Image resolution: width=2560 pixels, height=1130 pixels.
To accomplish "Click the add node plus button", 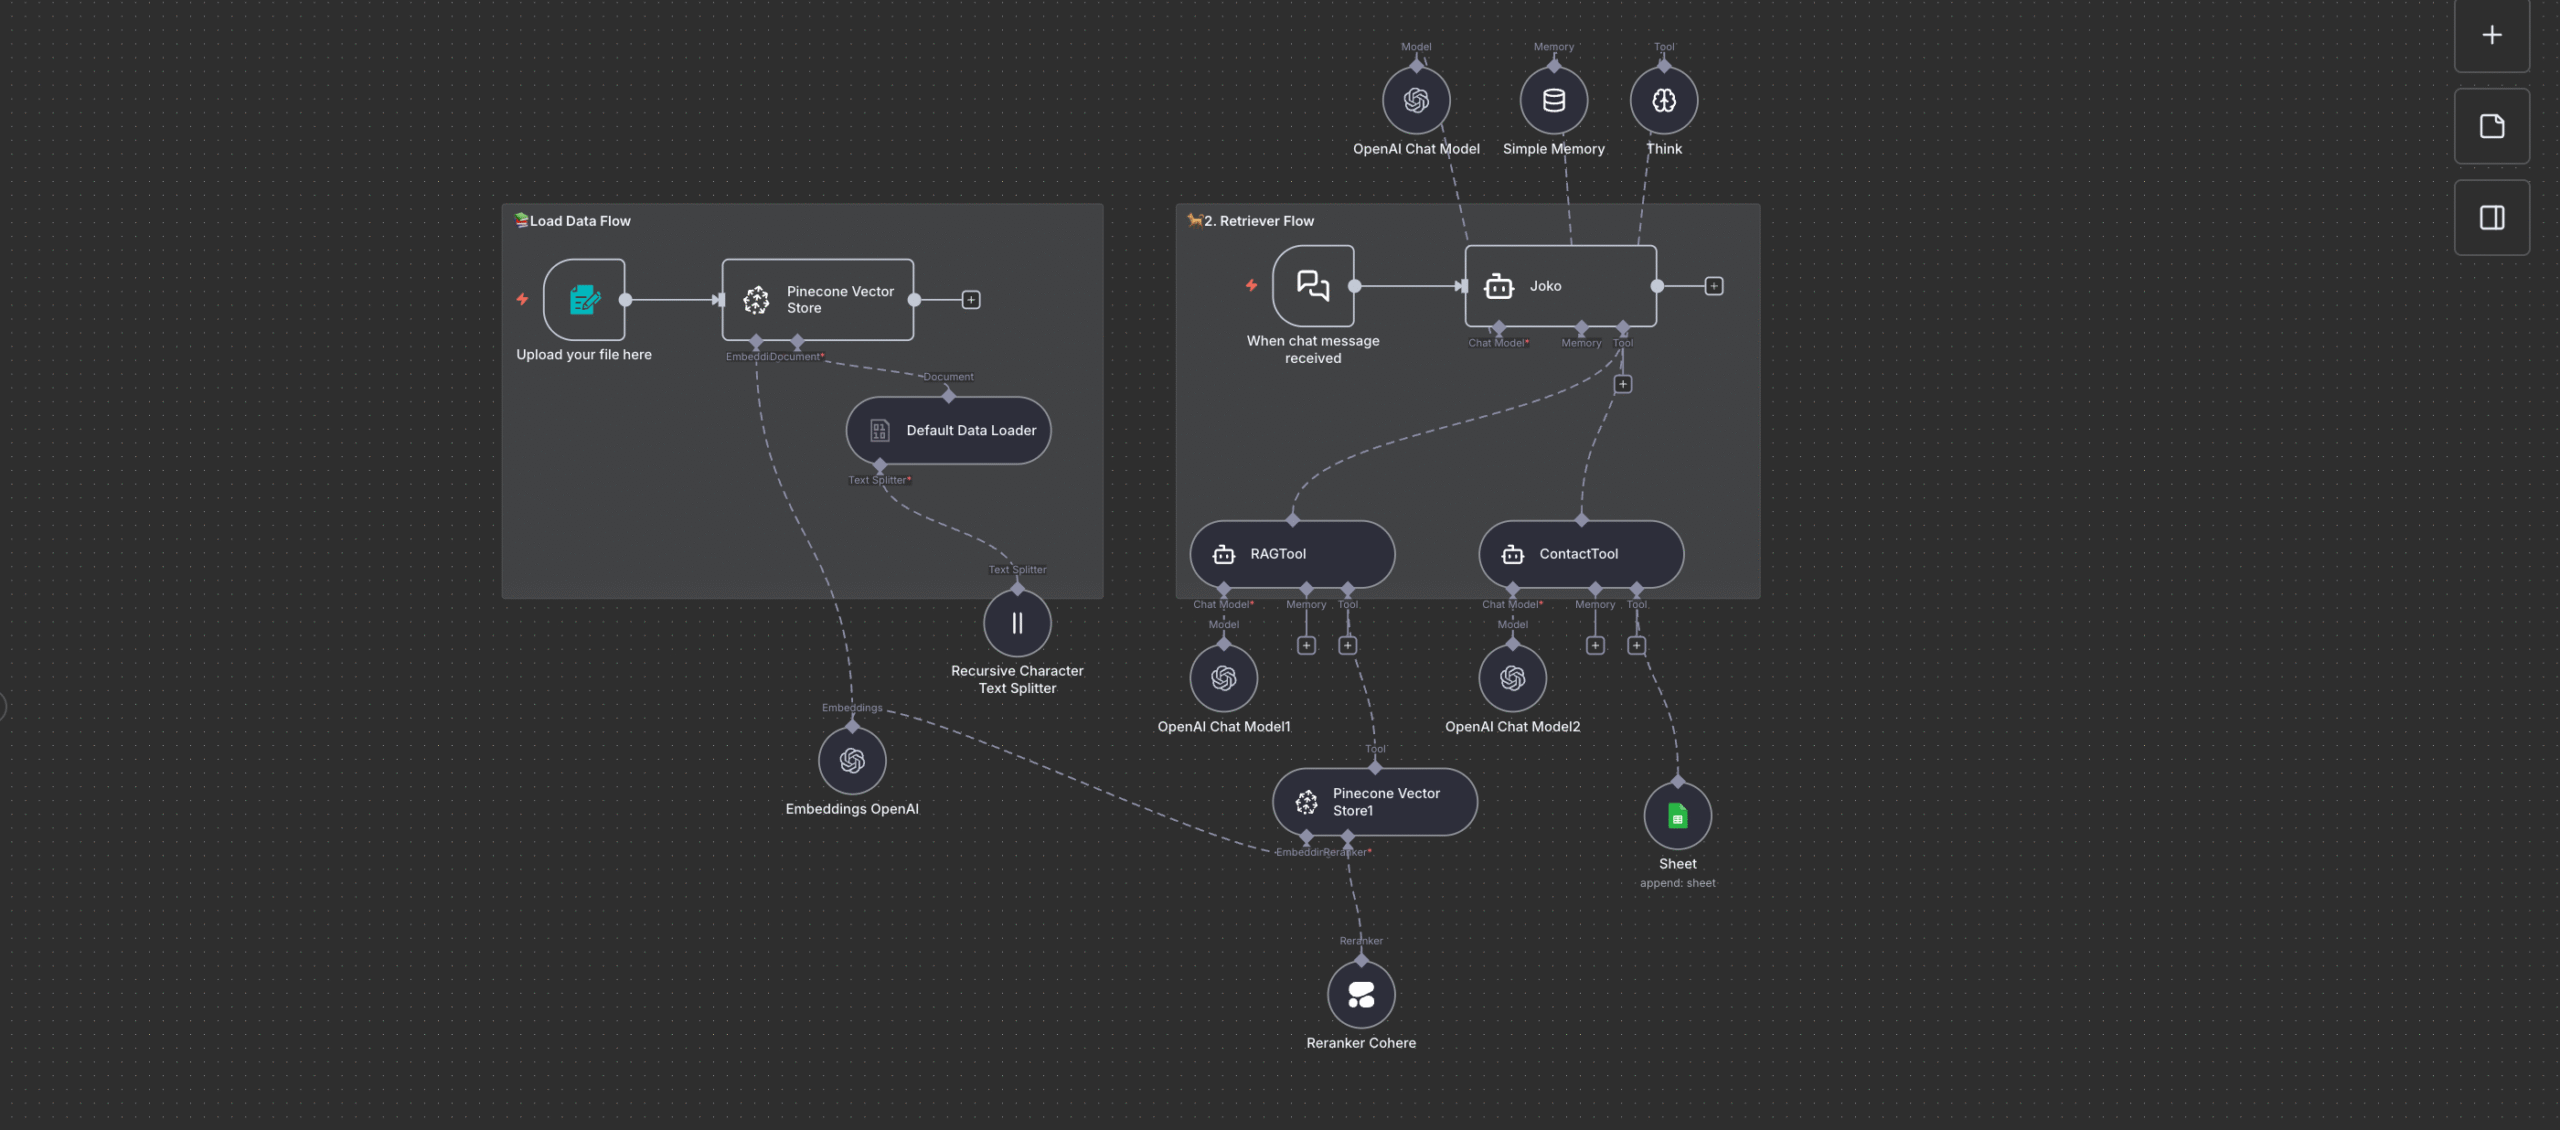I will coord(2491,36).
